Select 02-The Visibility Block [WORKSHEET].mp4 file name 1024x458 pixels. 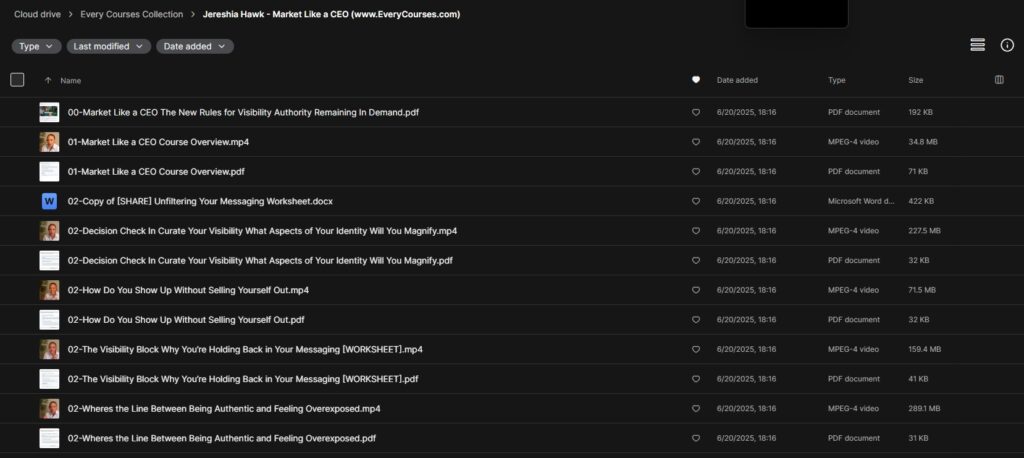(245, 349)
